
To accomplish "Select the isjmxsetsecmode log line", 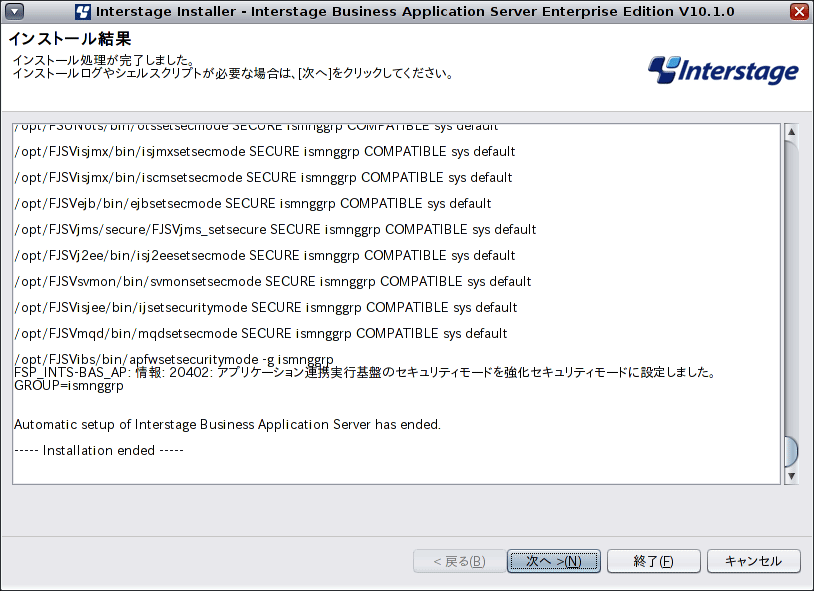I will [x=265, y=152].
